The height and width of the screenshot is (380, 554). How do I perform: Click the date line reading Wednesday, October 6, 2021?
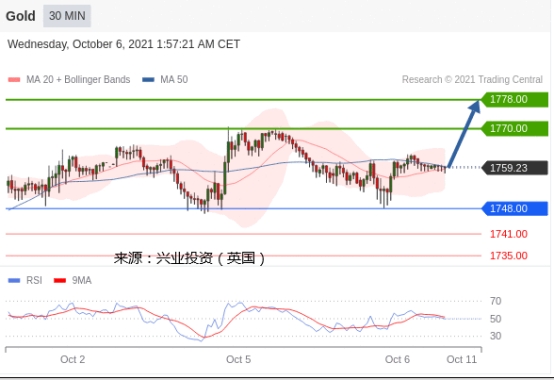coord(124,44)
